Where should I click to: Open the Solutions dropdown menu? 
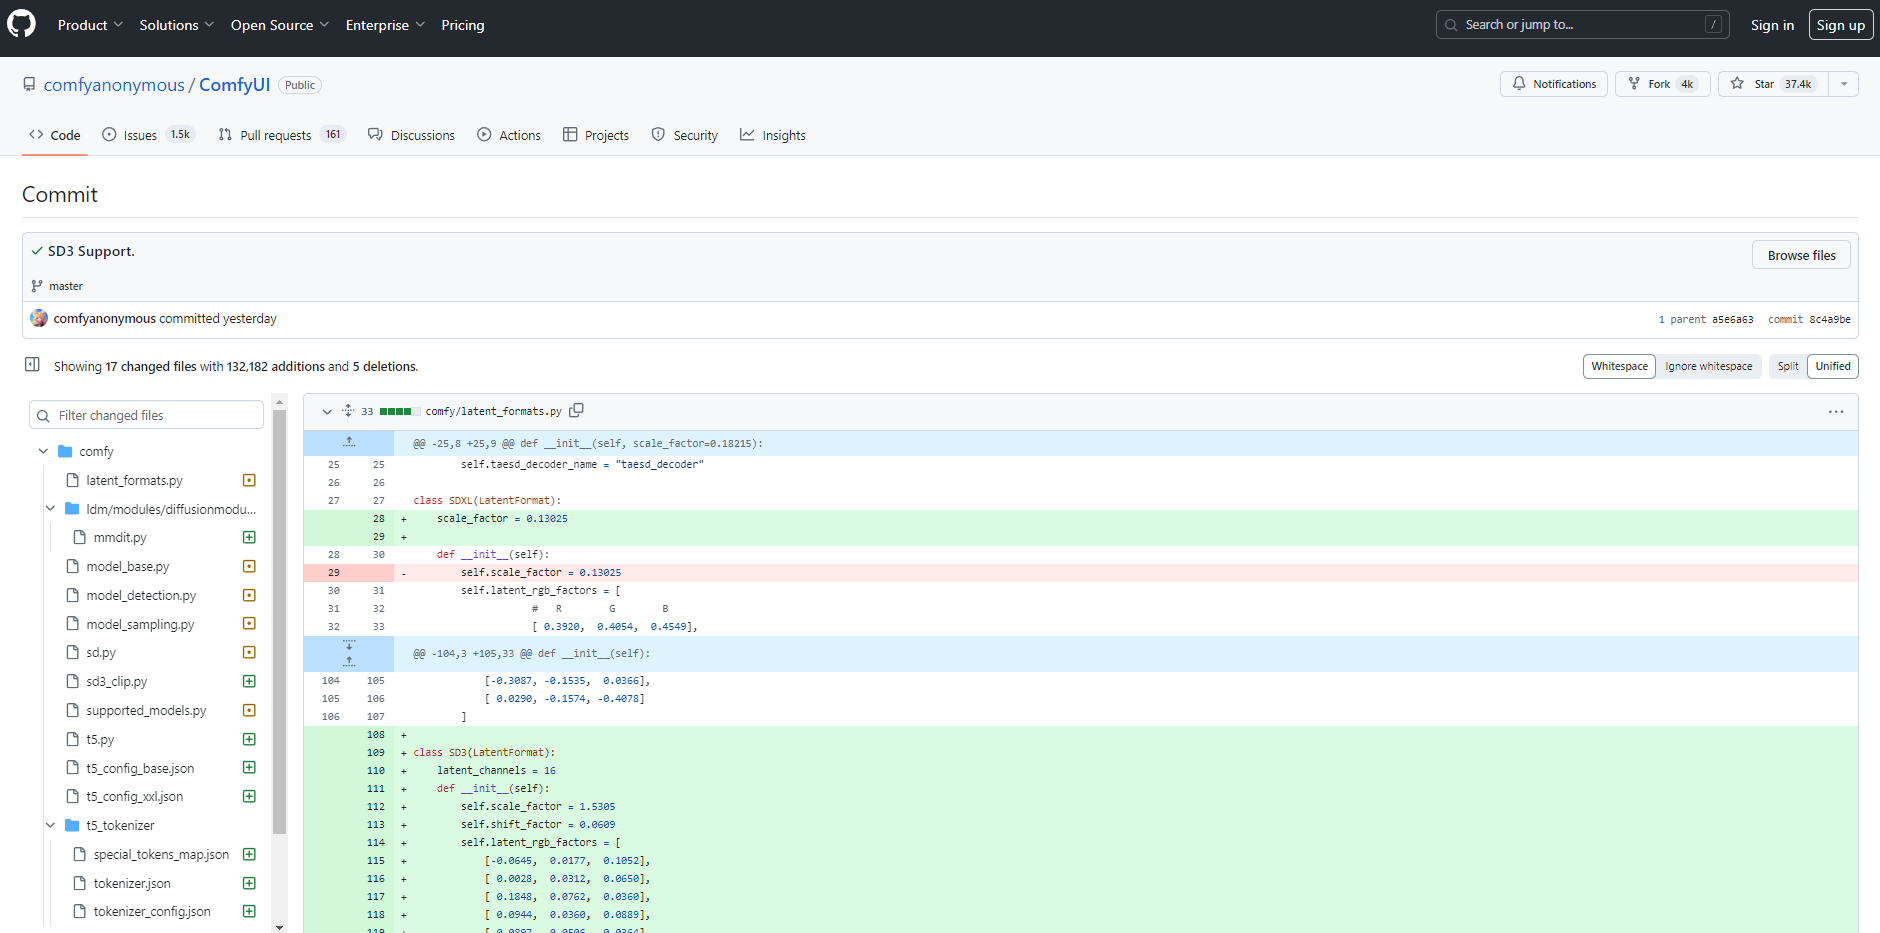point(176,25)
